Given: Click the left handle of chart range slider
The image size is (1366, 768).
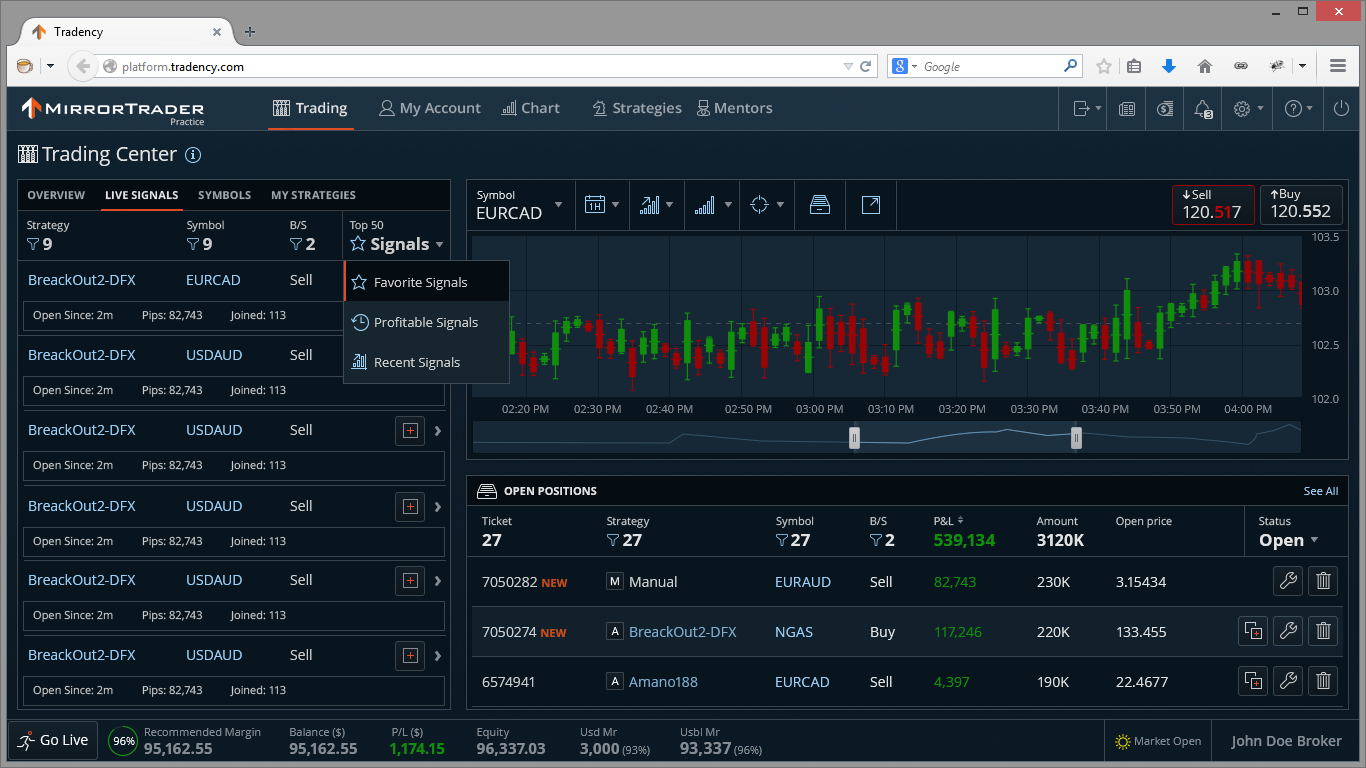Looking at the screenshot, I should click(854, 437).
